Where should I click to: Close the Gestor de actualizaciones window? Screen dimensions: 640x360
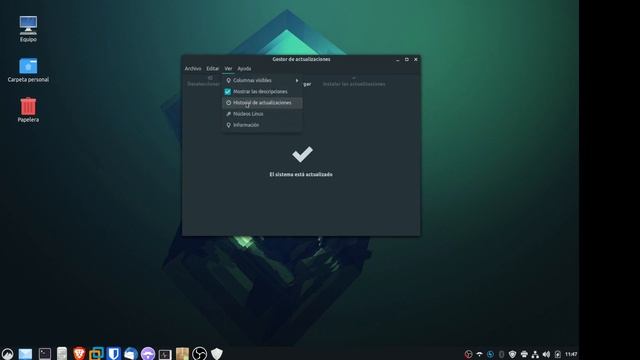point(416,60)
